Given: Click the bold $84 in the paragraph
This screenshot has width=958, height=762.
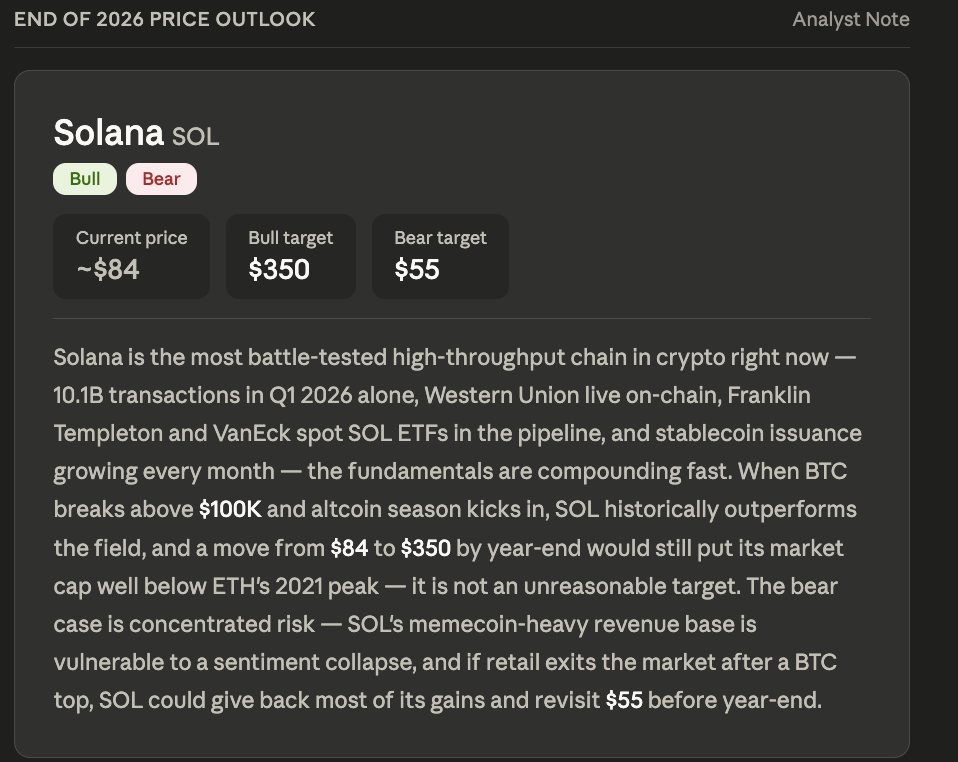Looking at the screenshot, I should pyautogui.click(x=349, y=548).
